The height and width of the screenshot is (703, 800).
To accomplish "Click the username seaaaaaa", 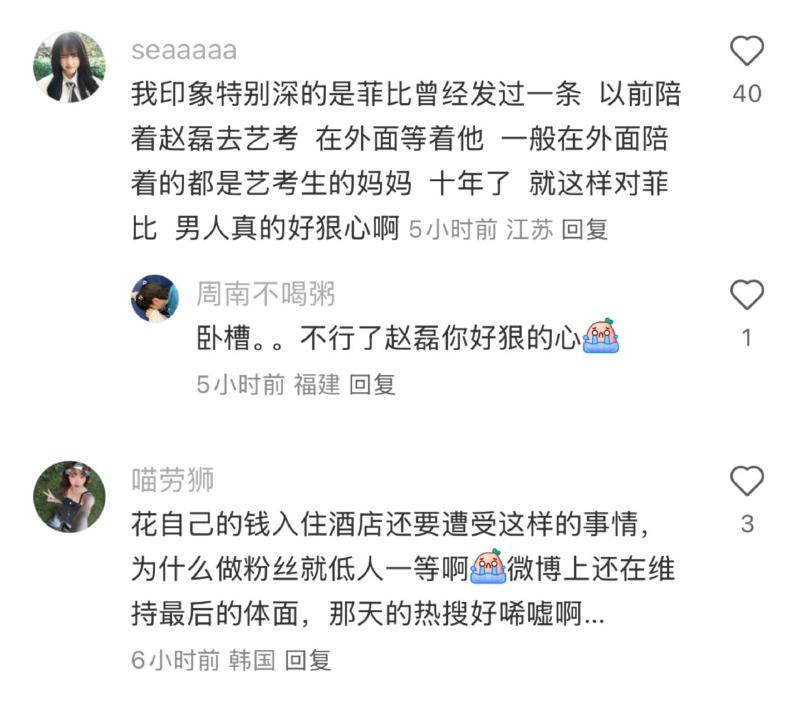I will [184, 51].
